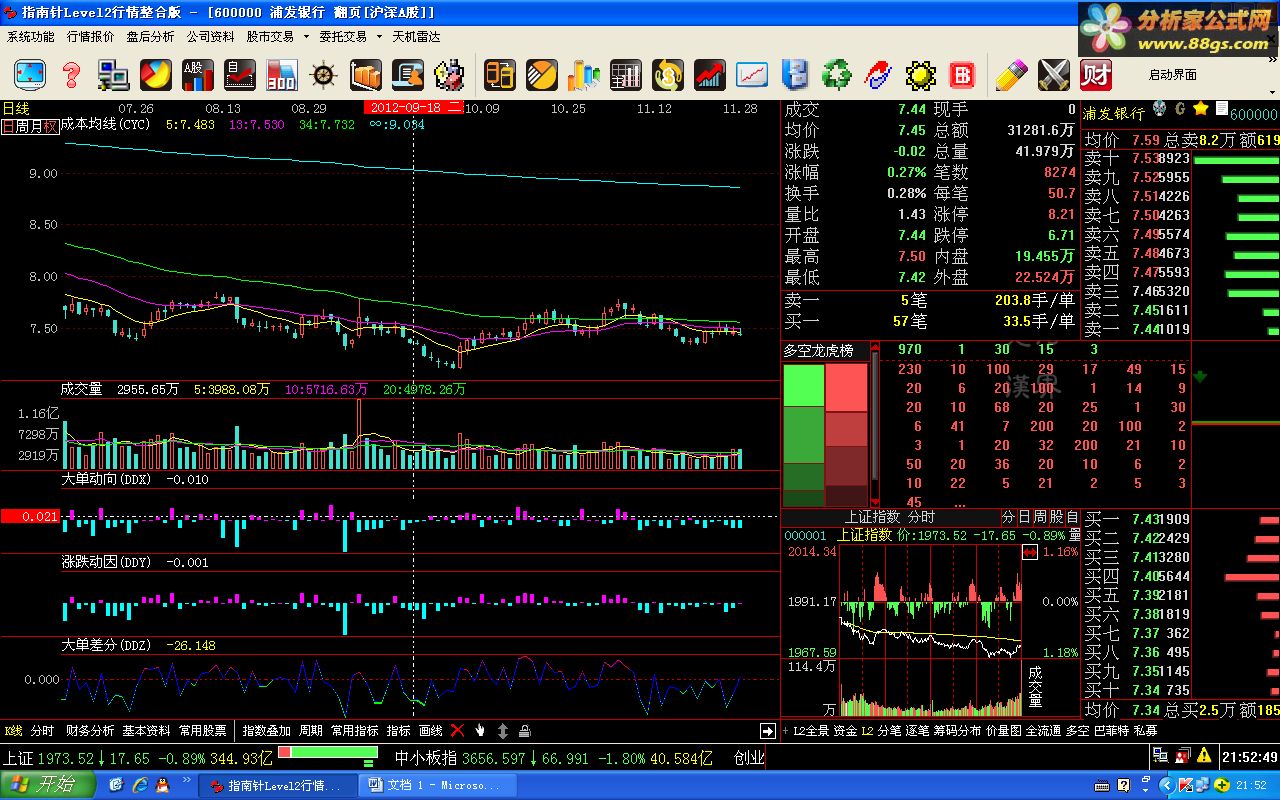Image resolution: width=1280 pixels, height=800 pixels.
Task: Open the 盘后分析 menu
Action: (150, 37)
